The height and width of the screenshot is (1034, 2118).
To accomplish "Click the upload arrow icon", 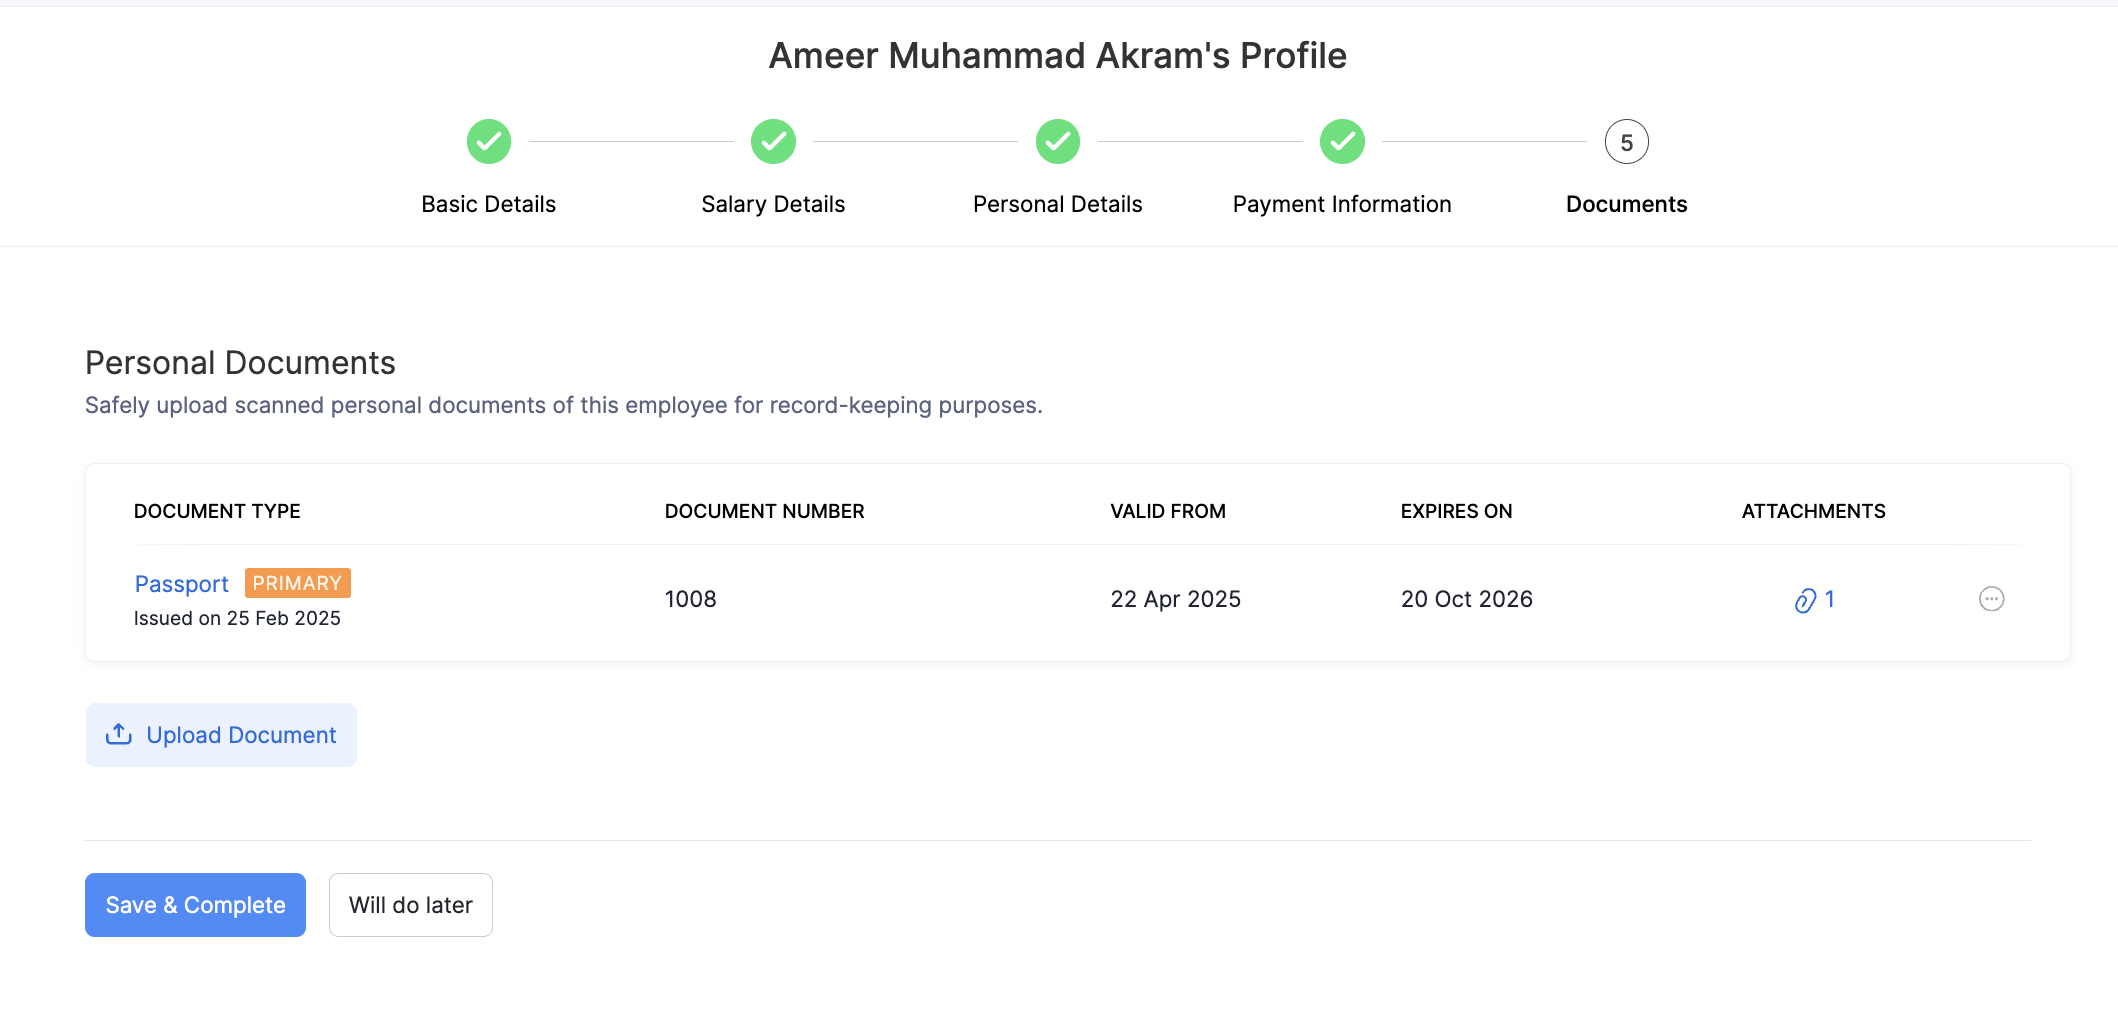I will point(119,734).
